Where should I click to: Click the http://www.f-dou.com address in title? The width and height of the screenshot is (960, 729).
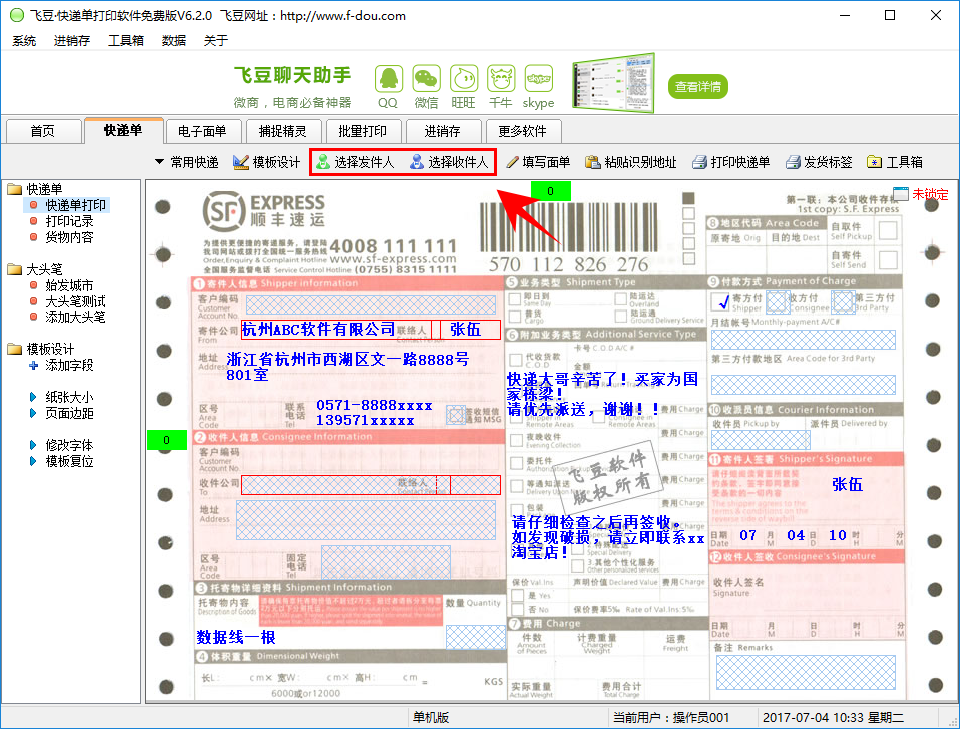[343, 16]
